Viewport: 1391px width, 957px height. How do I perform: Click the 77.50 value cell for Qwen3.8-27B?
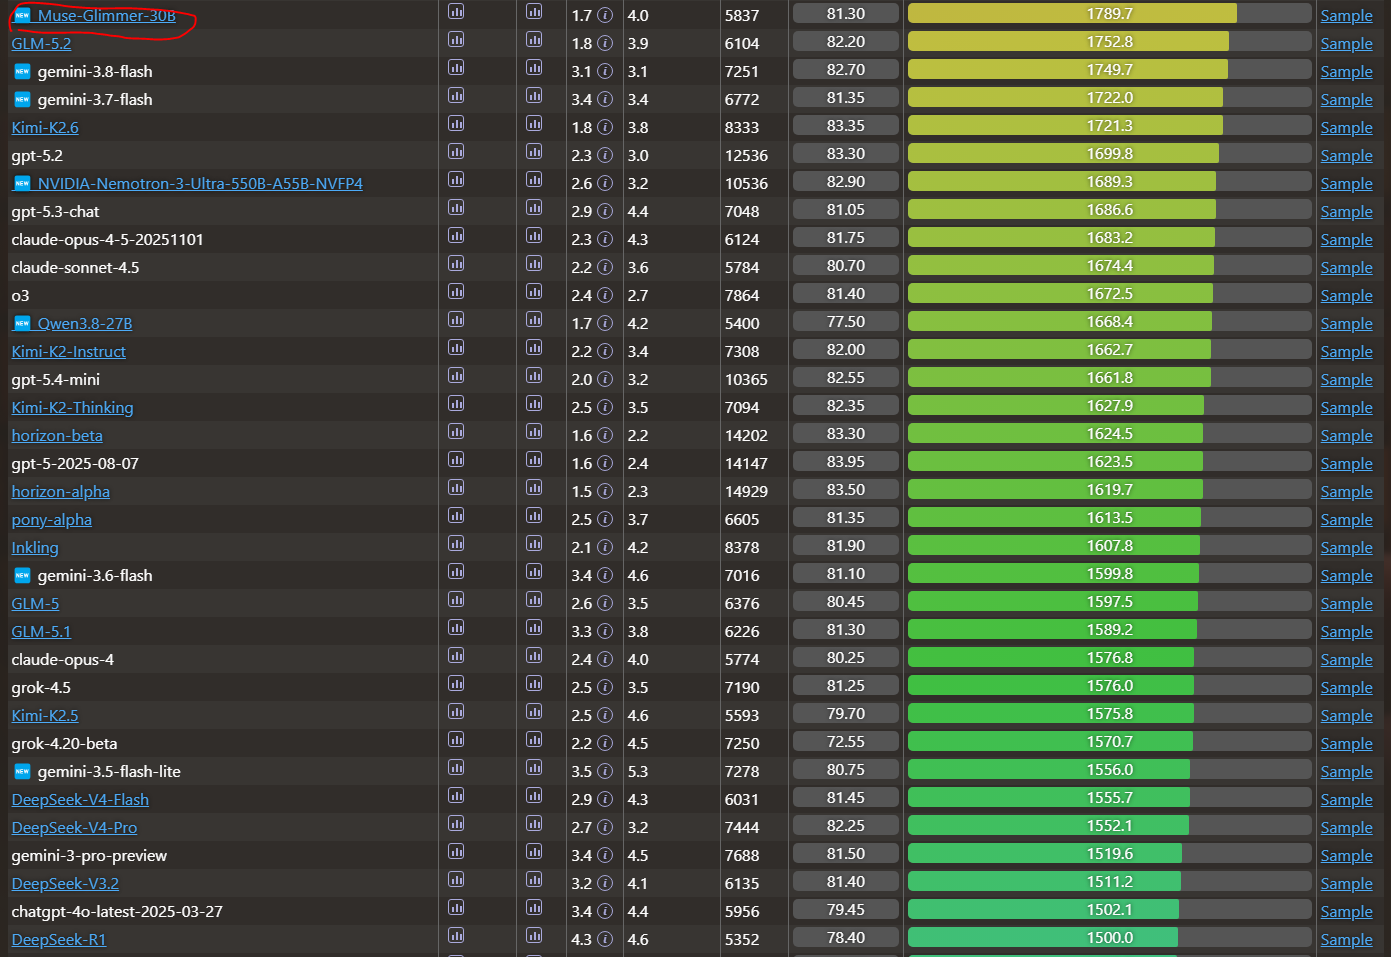846,322
